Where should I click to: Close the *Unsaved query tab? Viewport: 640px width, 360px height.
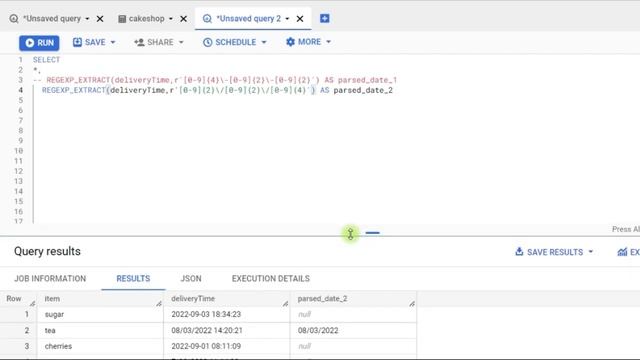100,19
